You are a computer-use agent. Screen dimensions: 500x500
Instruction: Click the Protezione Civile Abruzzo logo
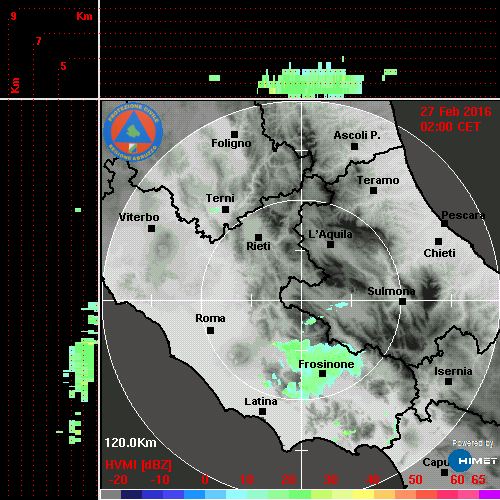click(x=133, y=132)
